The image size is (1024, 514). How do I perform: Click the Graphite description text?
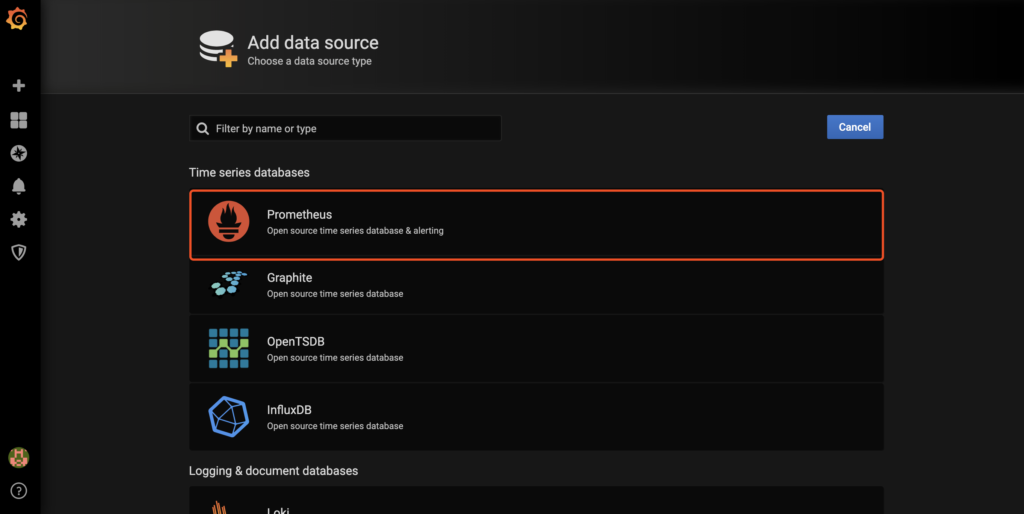tap(335, 294)
